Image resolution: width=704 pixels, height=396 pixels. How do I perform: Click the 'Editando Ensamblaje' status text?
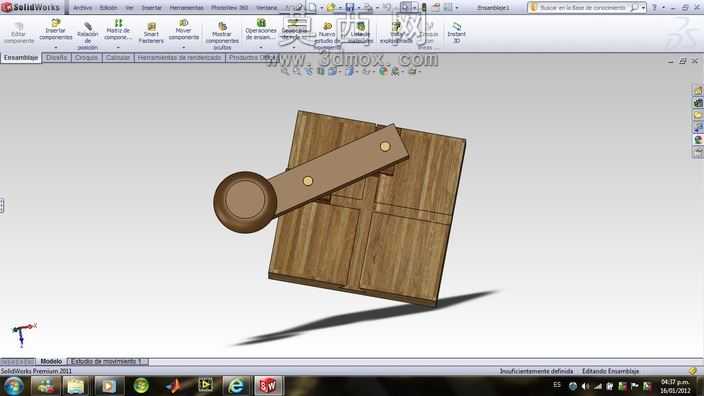click(610, 371)
